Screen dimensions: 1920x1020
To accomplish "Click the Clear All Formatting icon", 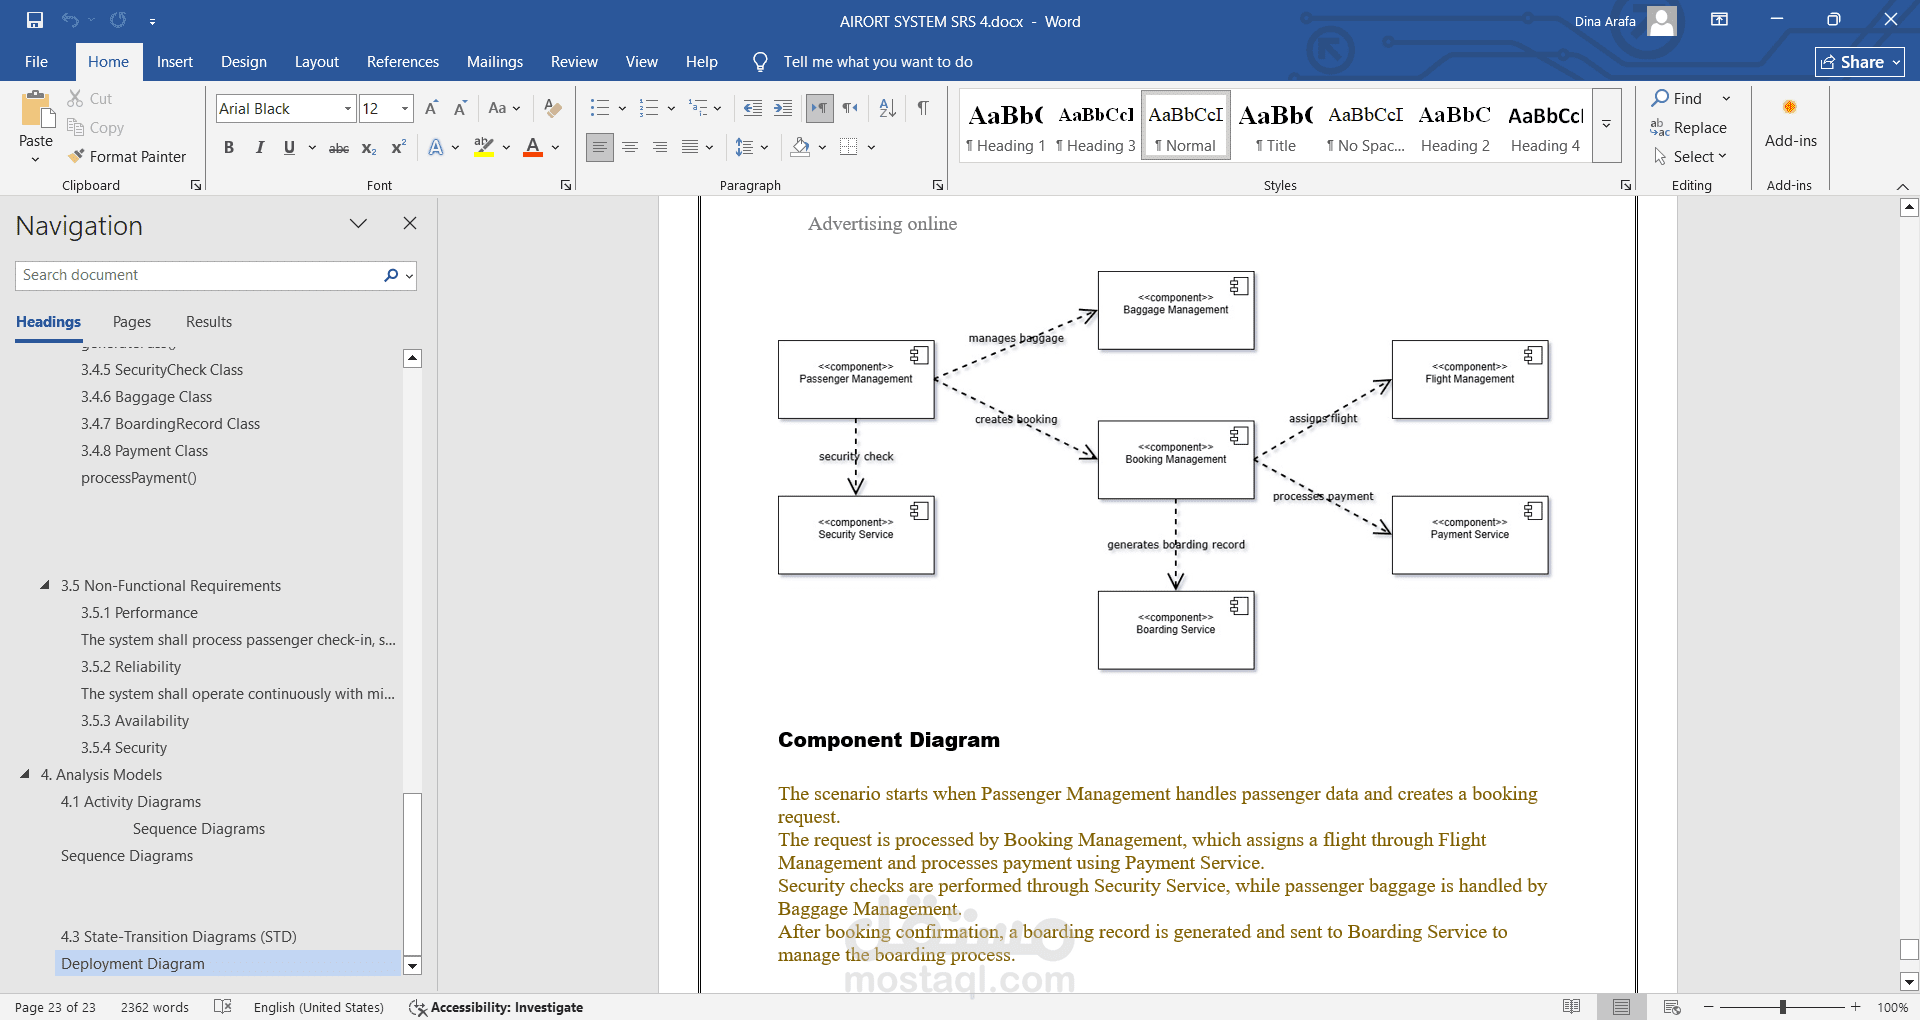I will tap(553, 108).
